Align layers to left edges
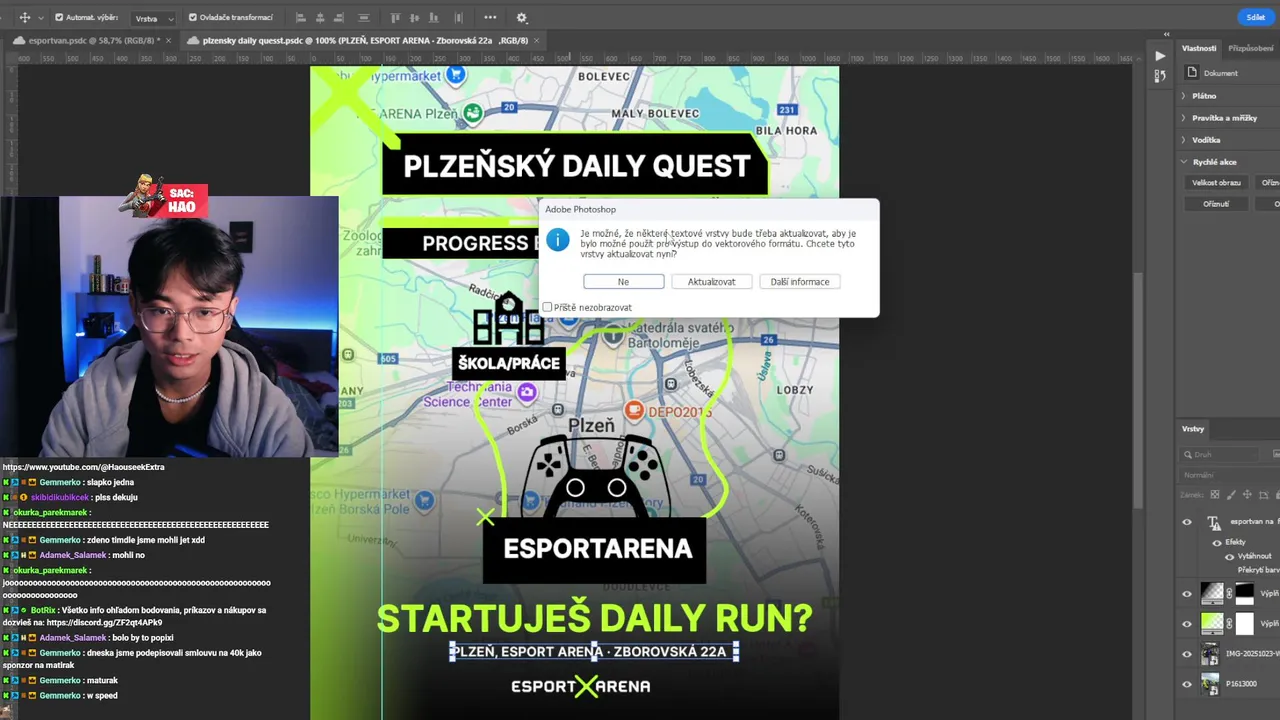 click(300, 17)
